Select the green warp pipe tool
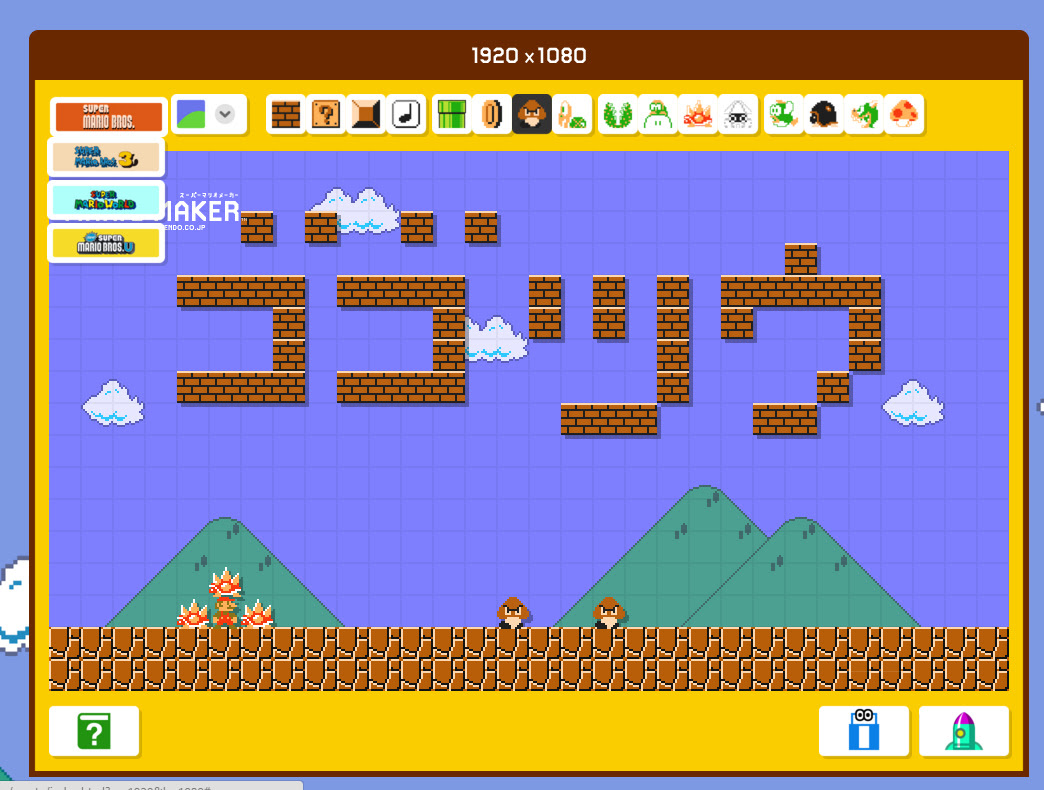 click(x=451, y=114)
